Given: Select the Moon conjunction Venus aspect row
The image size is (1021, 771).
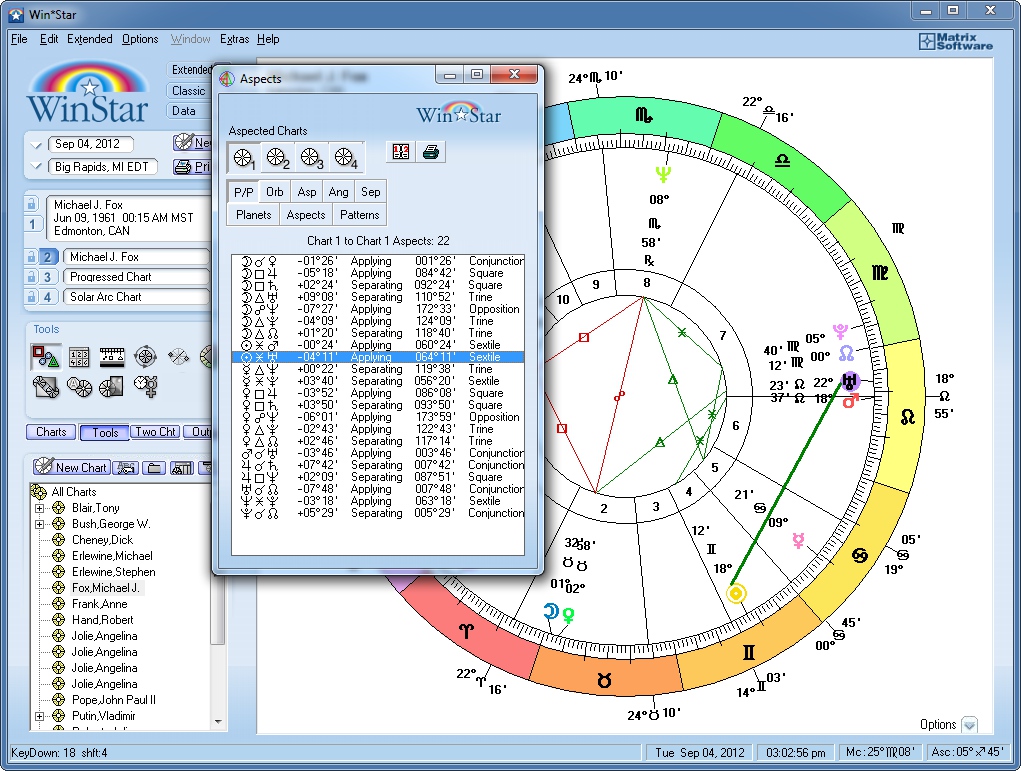Looking at the screenshot, I should point(378,261).
